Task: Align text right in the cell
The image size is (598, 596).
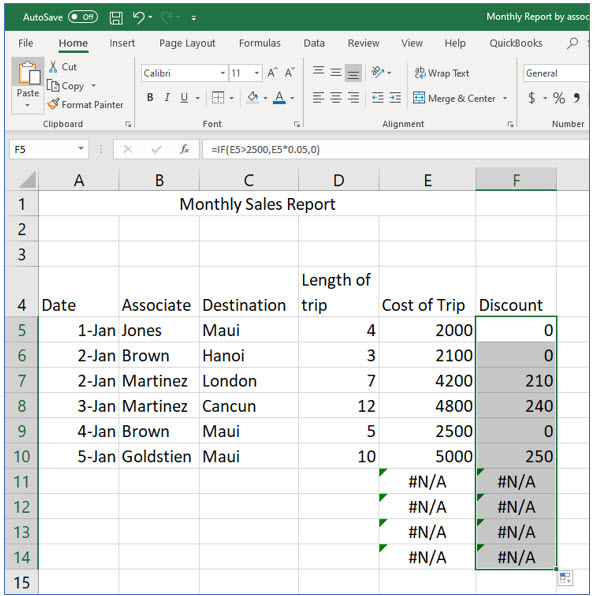Action: tap(353, 98)
